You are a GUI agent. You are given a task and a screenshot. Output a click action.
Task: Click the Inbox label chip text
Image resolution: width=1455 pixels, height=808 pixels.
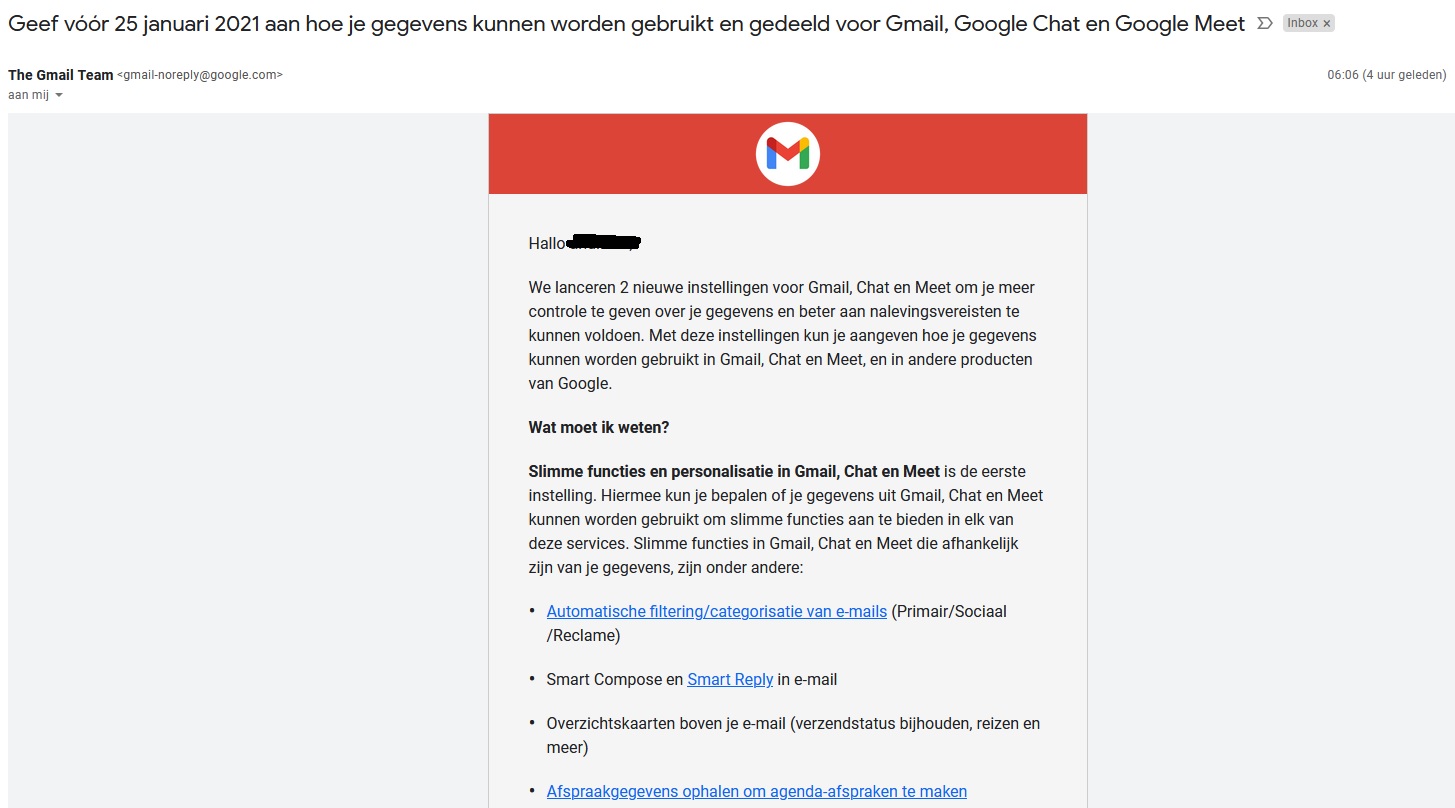coord(1302,23)
